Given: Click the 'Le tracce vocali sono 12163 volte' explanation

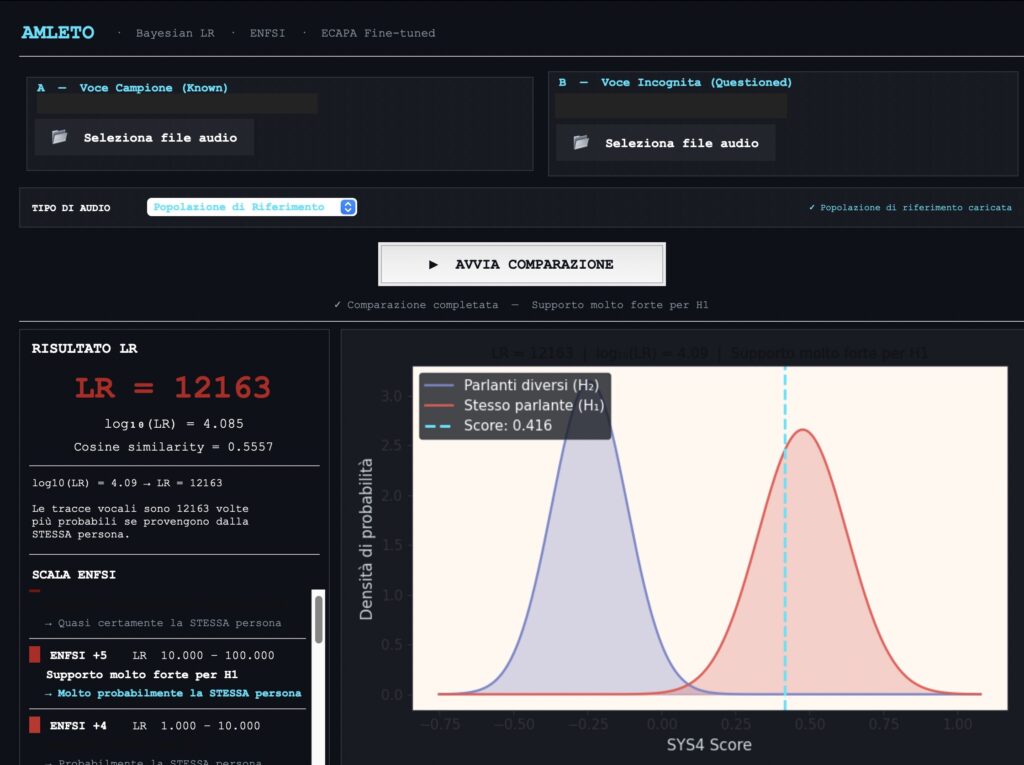Looking at the screenshot, I should click(x=140, y=521).
